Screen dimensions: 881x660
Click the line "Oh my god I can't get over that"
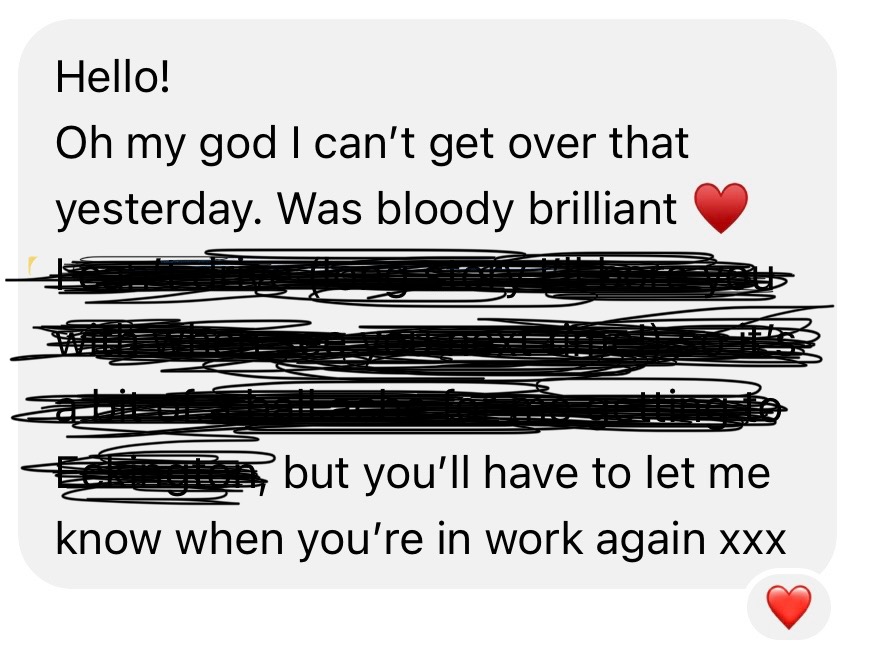point(372,143)
